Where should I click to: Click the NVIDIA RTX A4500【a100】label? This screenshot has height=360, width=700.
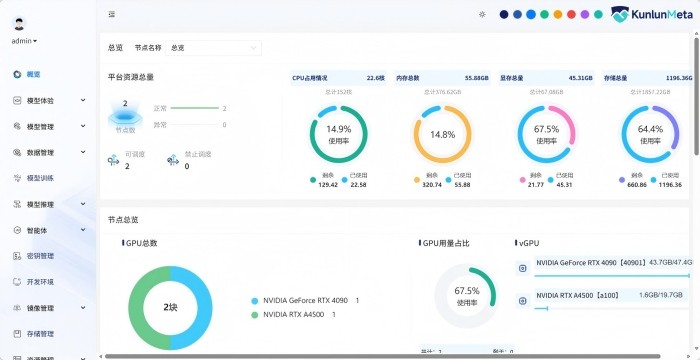pyautogui.click(x=578, y=295)
